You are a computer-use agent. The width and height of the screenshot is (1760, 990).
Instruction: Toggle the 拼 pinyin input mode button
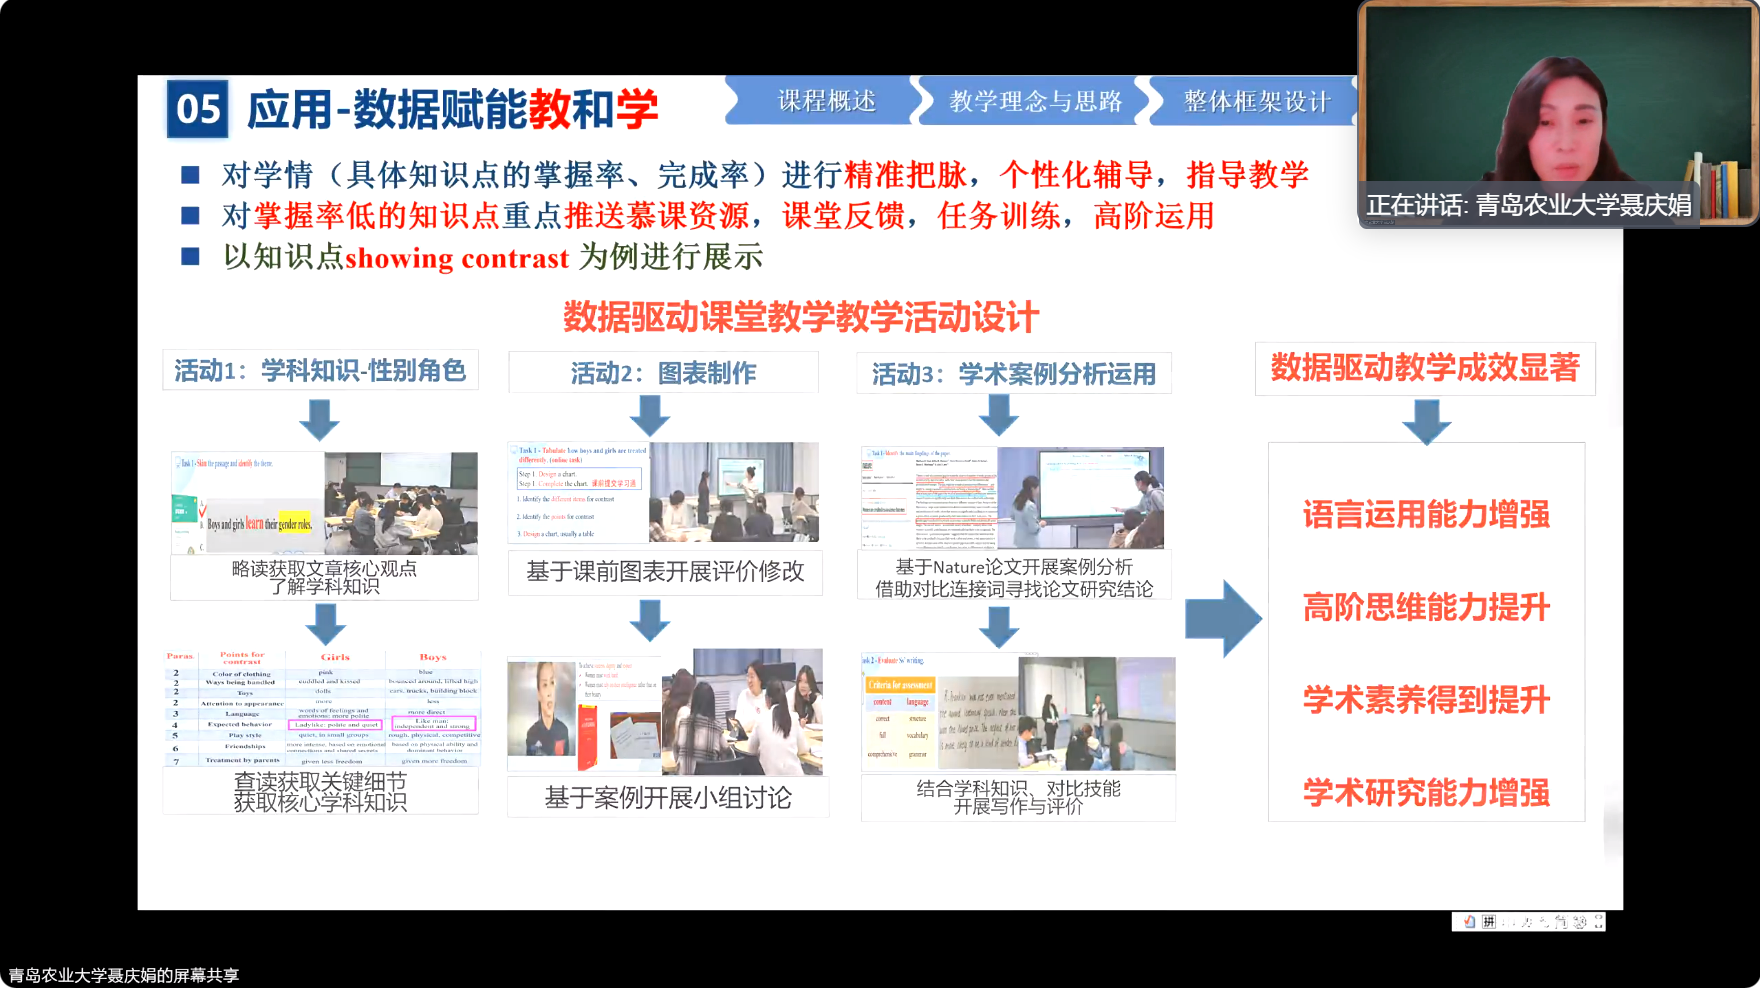[1489, 921]
